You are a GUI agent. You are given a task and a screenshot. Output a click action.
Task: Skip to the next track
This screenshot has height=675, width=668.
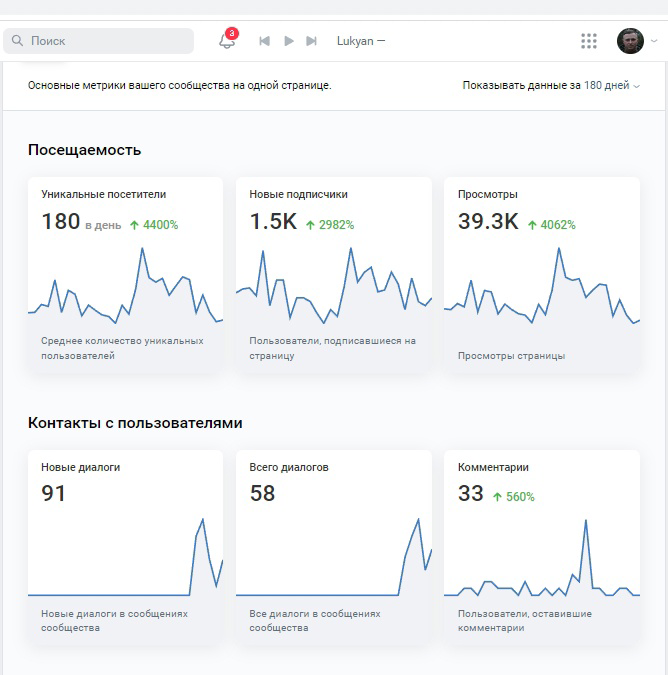(311, 41)
